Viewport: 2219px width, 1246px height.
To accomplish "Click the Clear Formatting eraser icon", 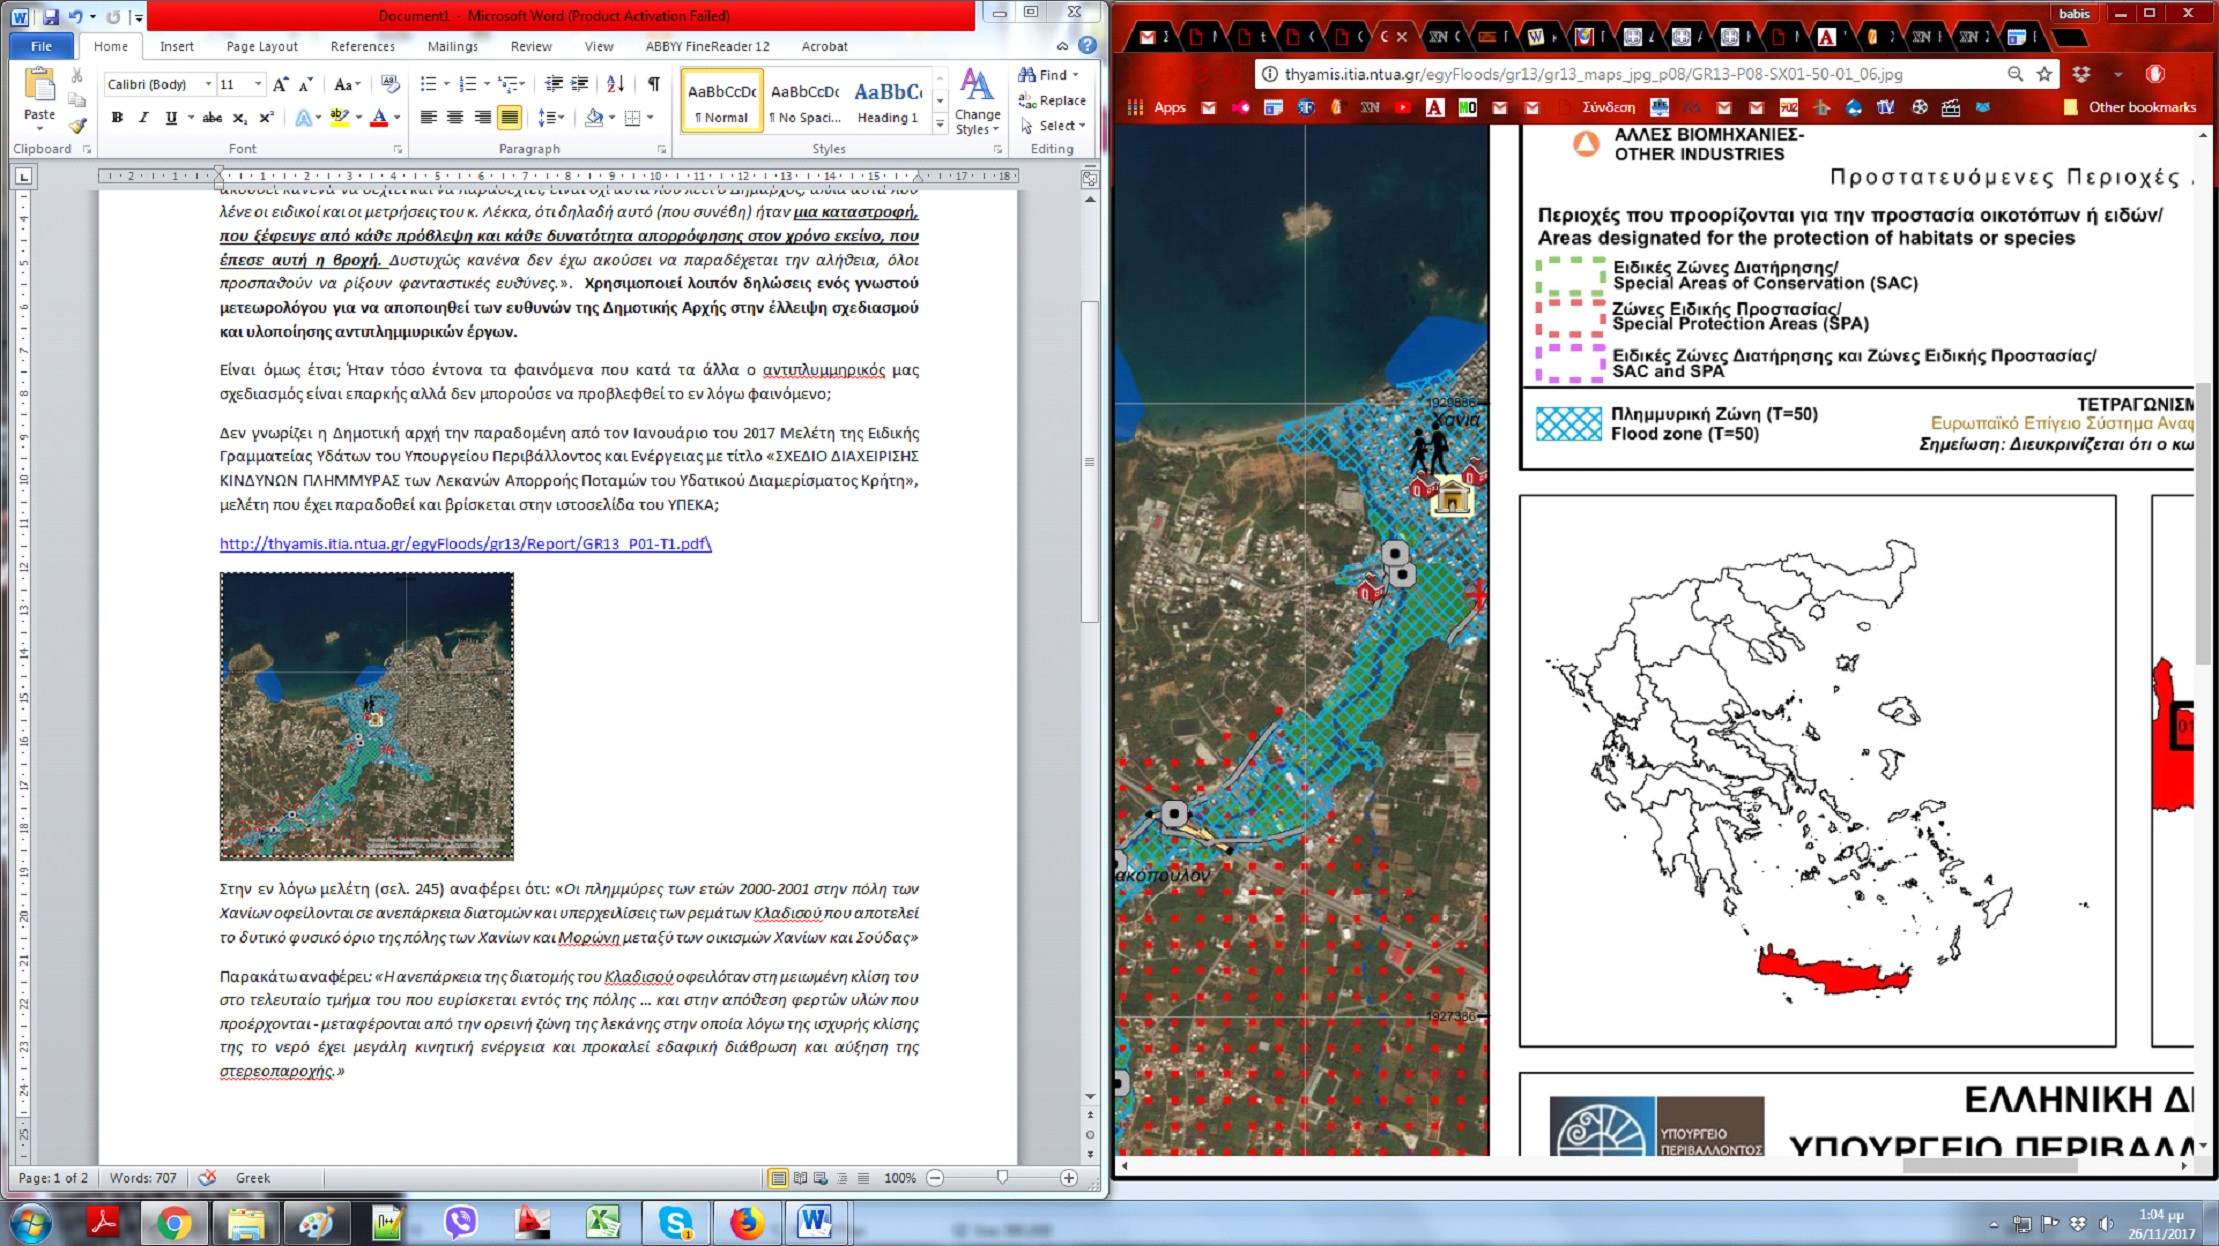I will tap(390, 85).
